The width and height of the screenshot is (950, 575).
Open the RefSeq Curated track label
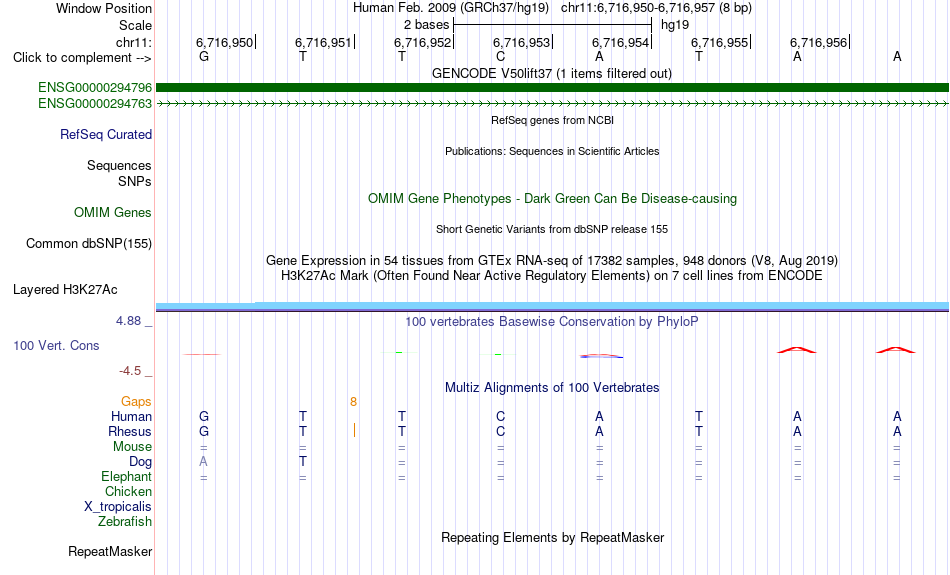(x=106, y=135)
